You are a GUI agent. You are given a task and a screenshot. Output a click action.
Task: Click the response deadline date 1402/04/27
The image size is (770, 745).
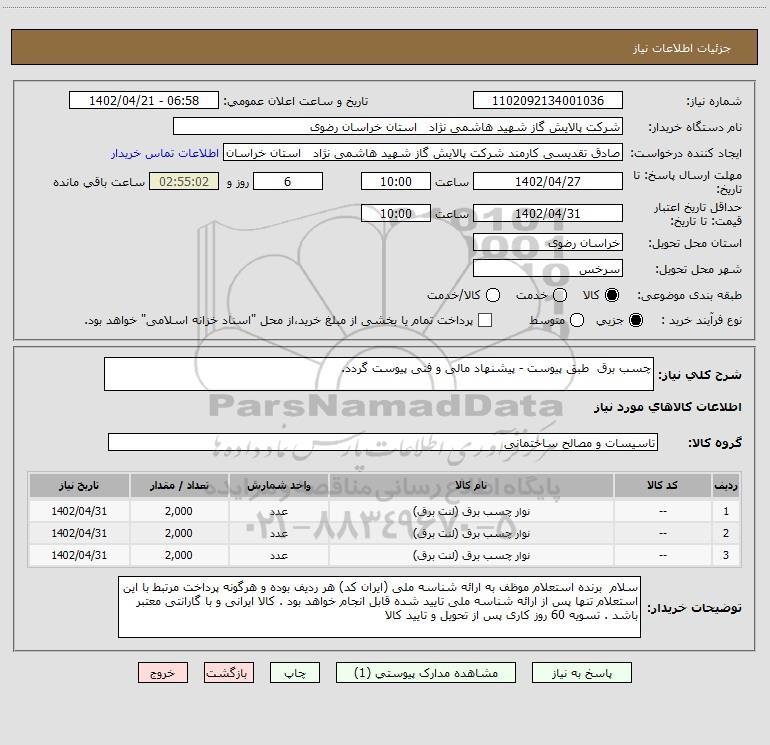point(548,181)
